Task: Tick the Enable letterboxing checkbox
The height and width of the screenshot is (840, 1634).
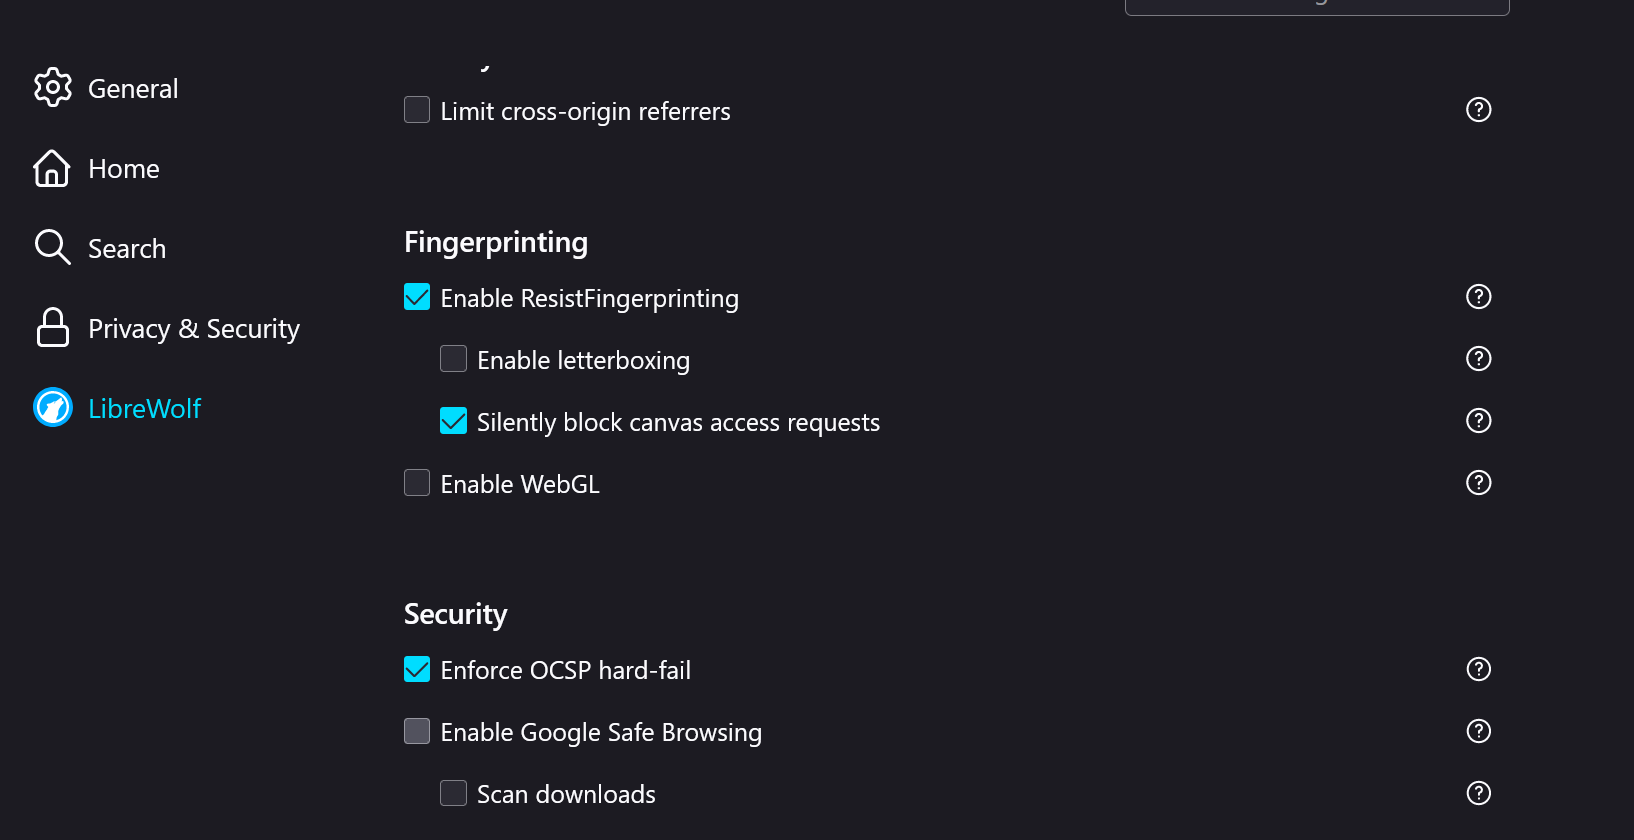Action: (454, 359)
